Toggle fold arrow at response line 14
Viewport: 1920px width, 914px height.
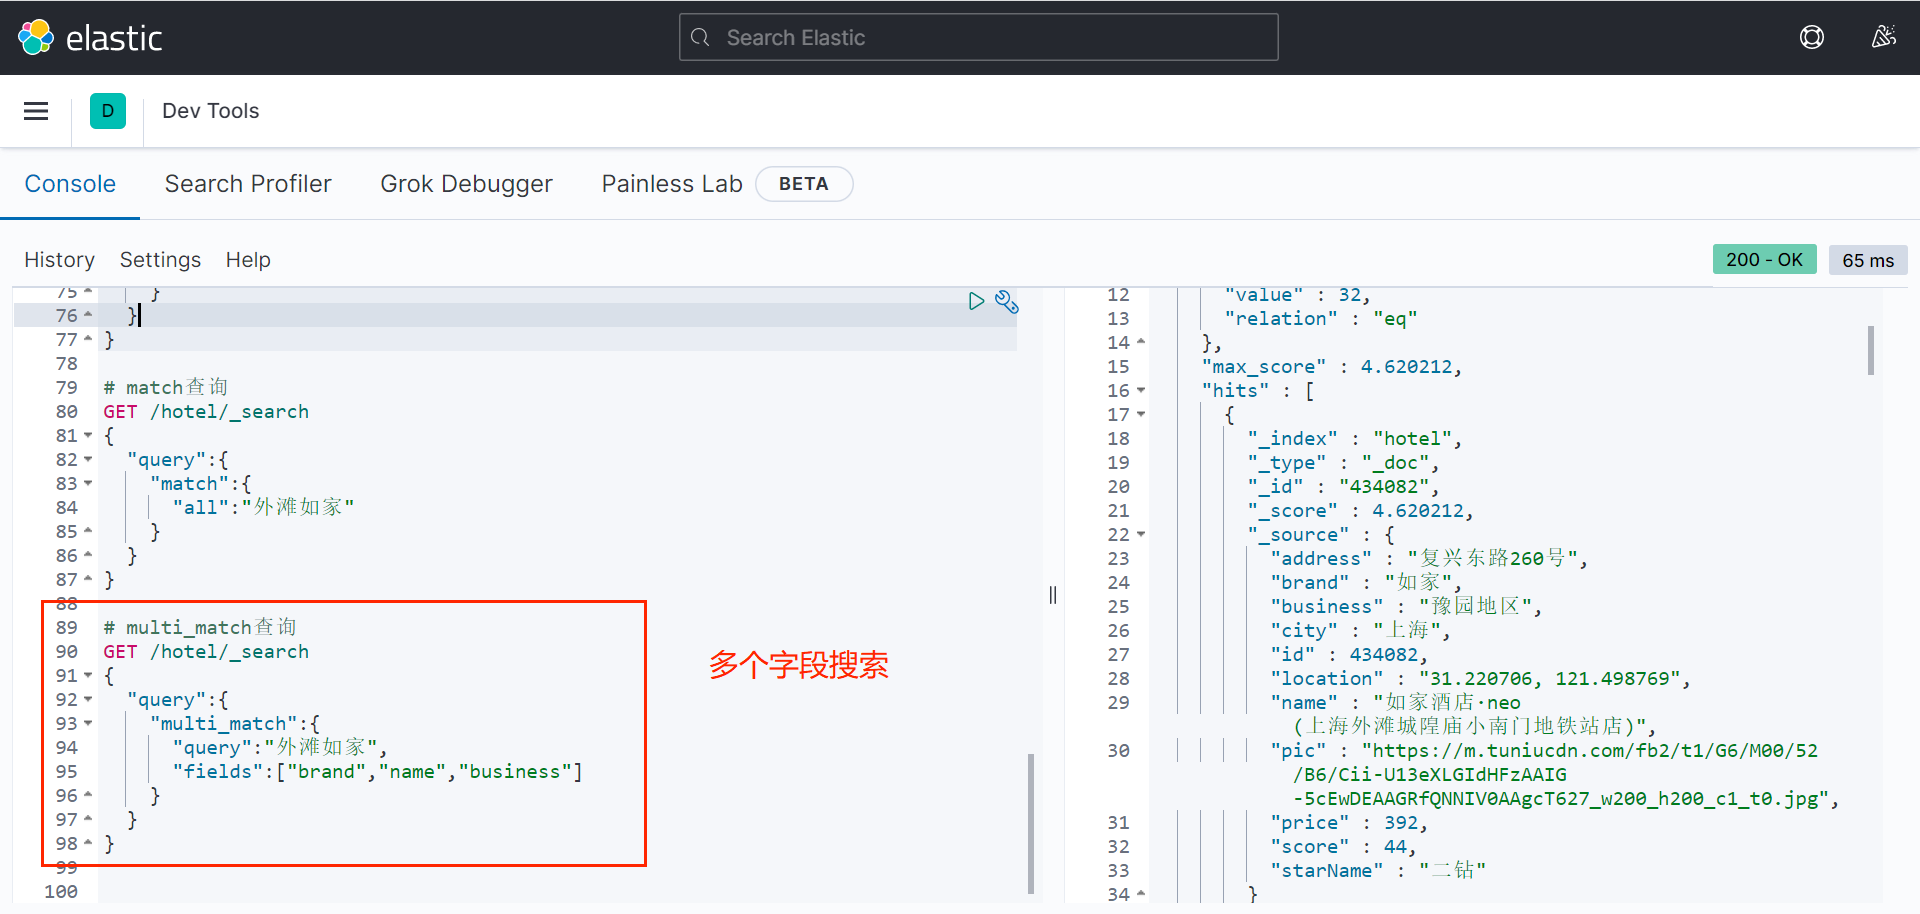click(x=1141, y=342)
